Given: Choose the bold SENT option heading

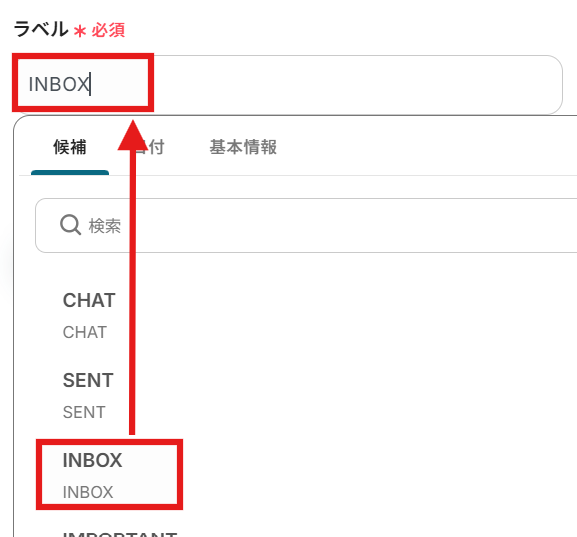Looking at the screenshot, I should click(x=88, y=380).
